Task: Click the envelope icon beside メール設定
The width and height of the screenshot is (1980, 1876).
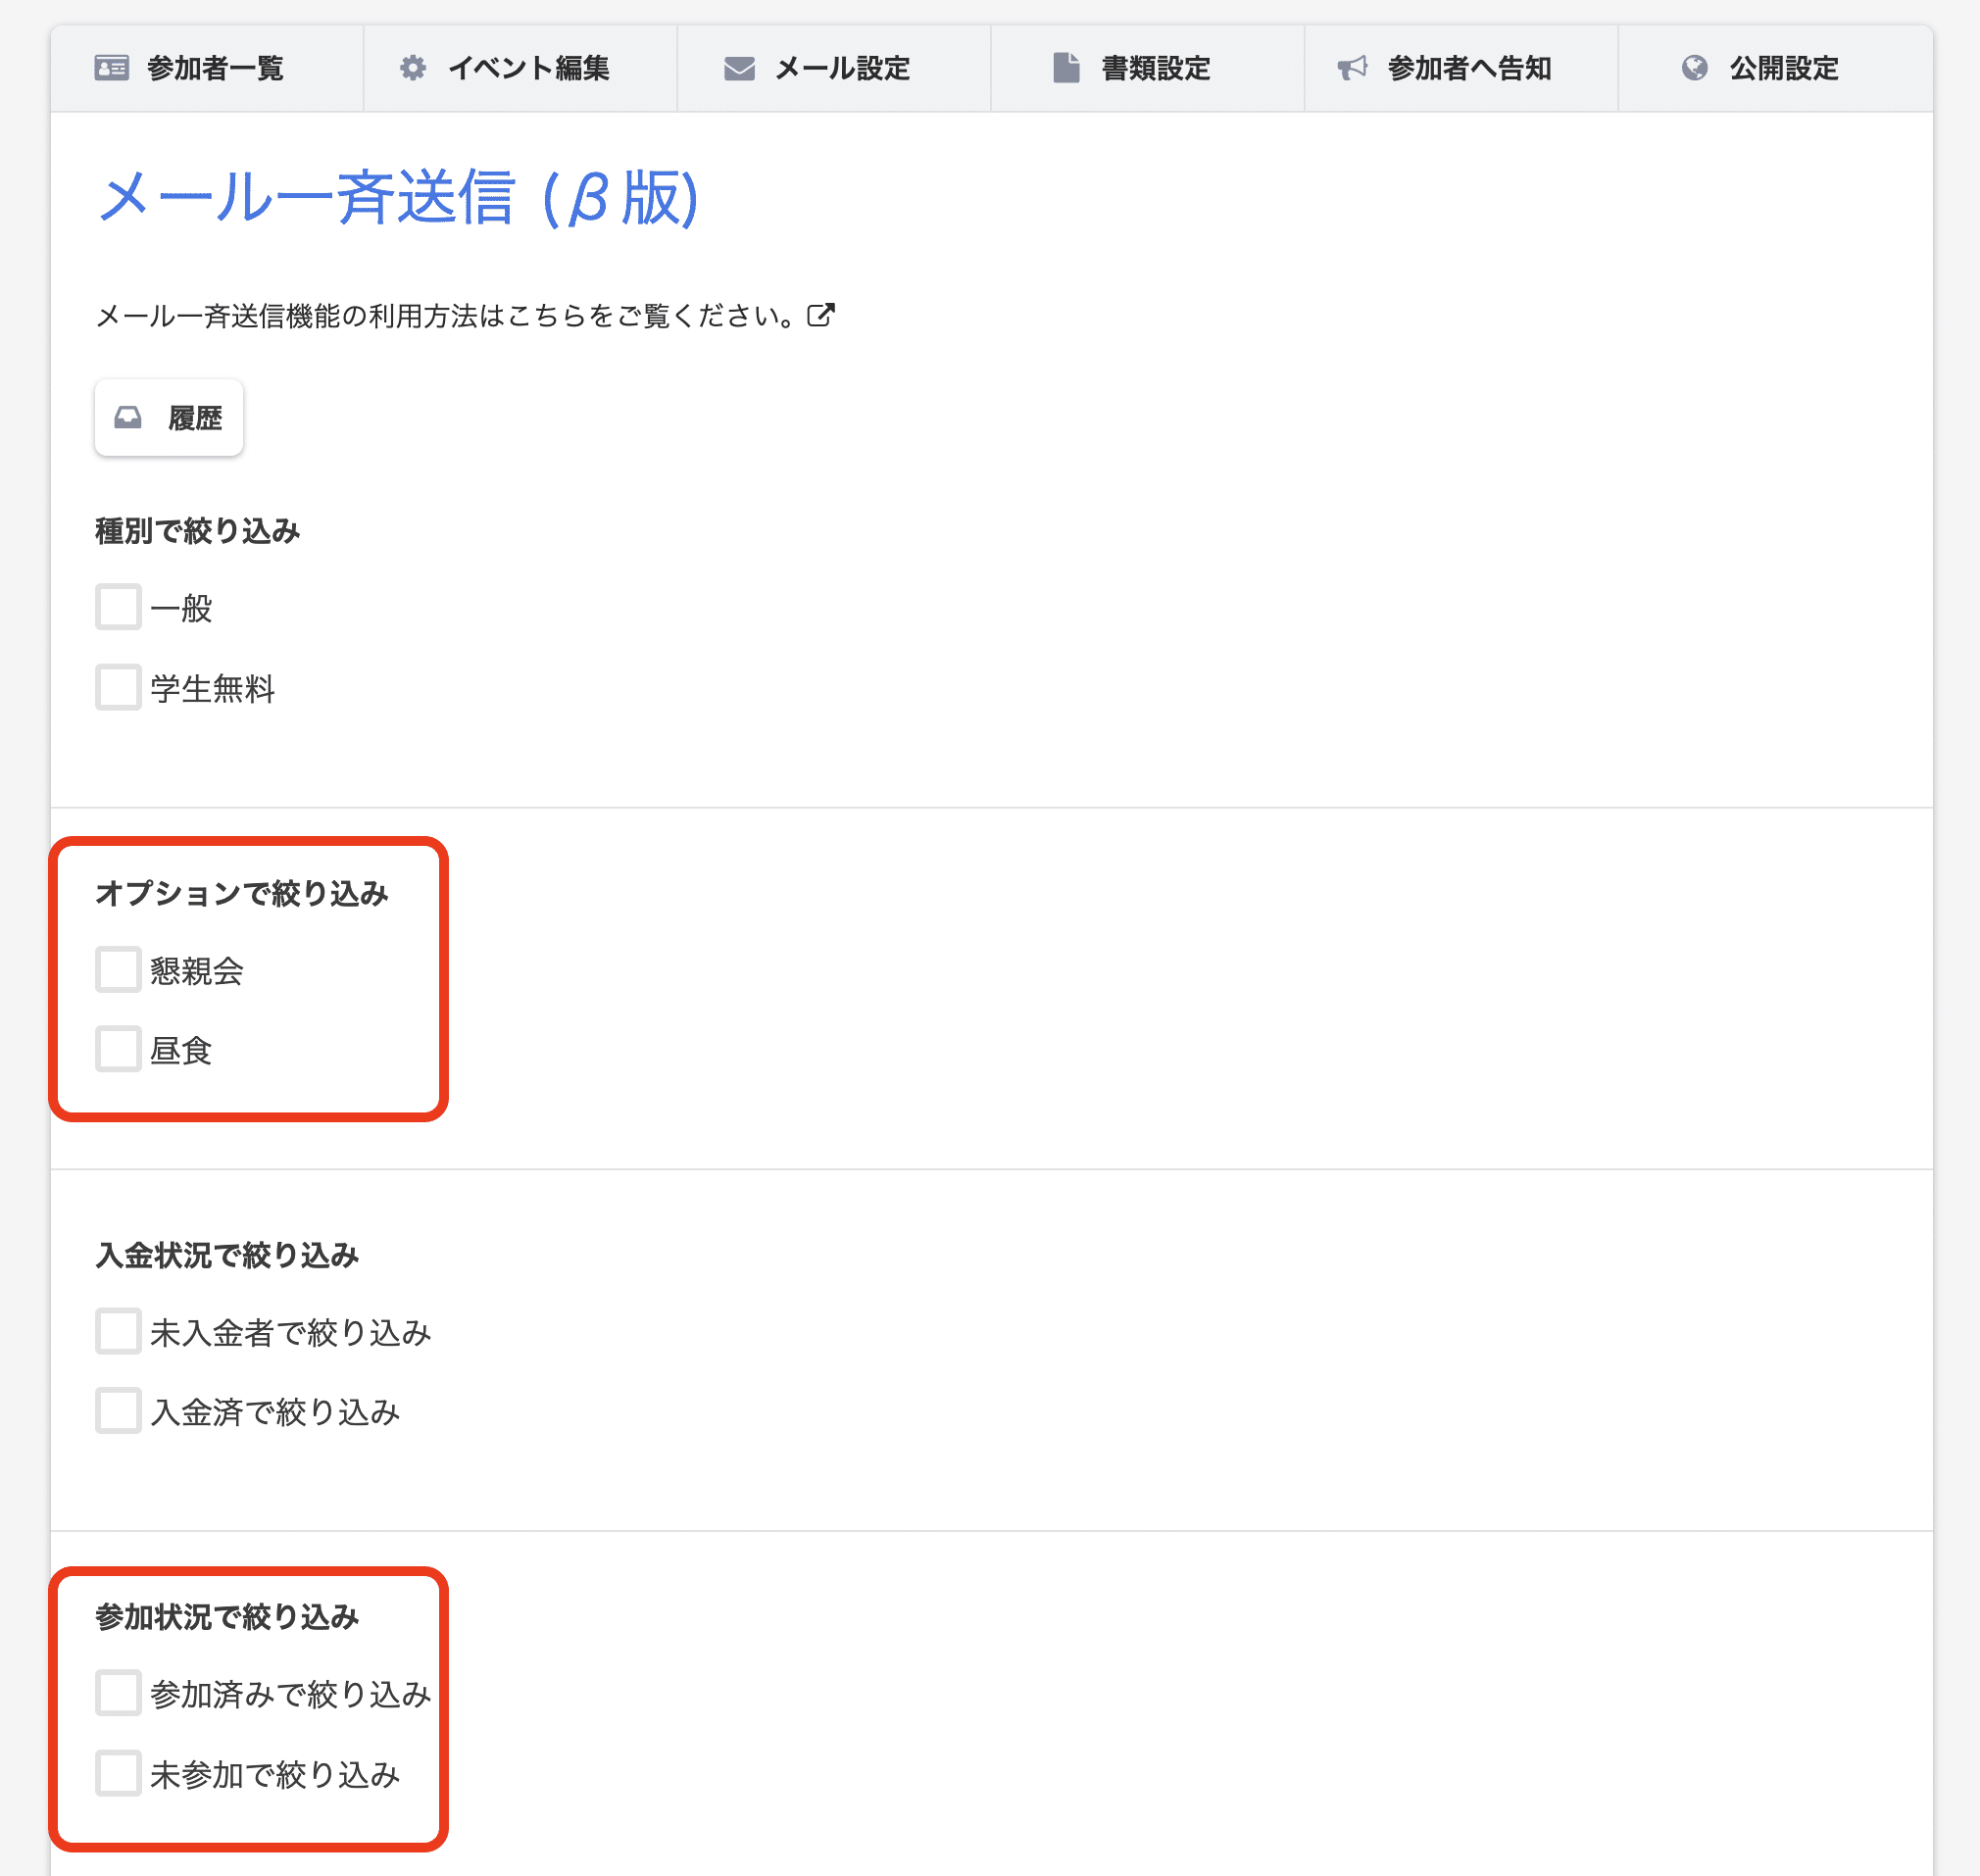Action: 739,68
